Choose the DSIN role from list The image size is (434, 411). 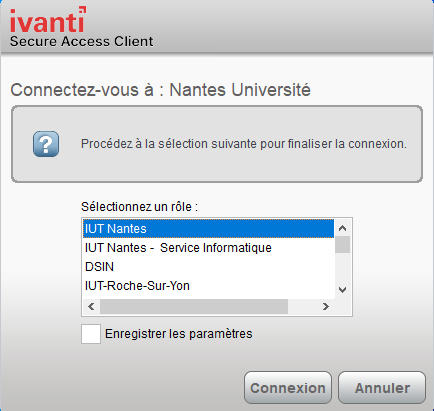click(208, 267)
